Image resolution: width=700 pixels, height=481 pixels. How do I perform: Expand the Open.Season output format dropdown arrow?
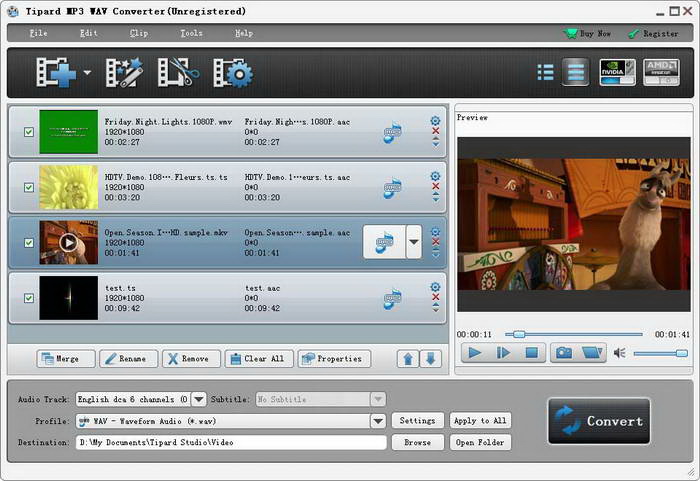[414, 241]
